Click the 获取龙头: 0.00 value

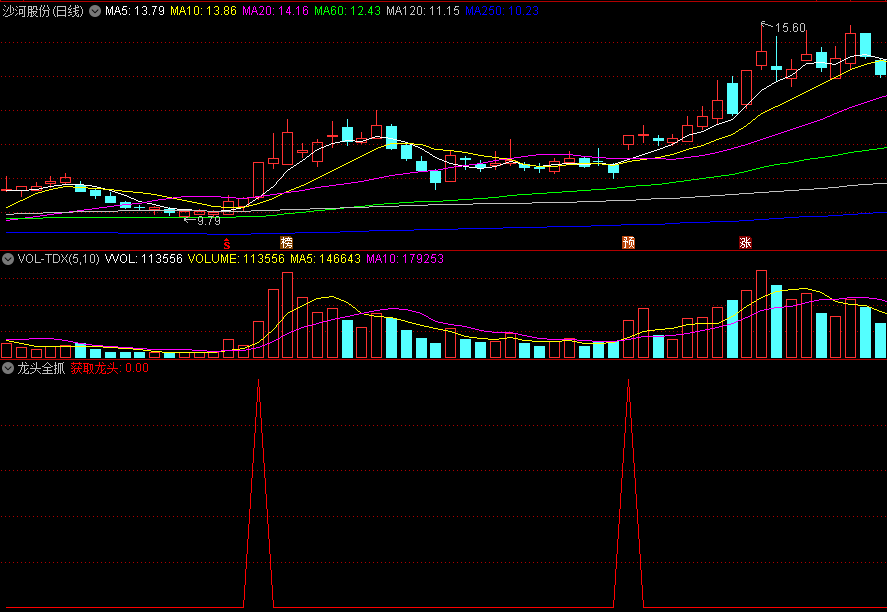click(110, 368)
